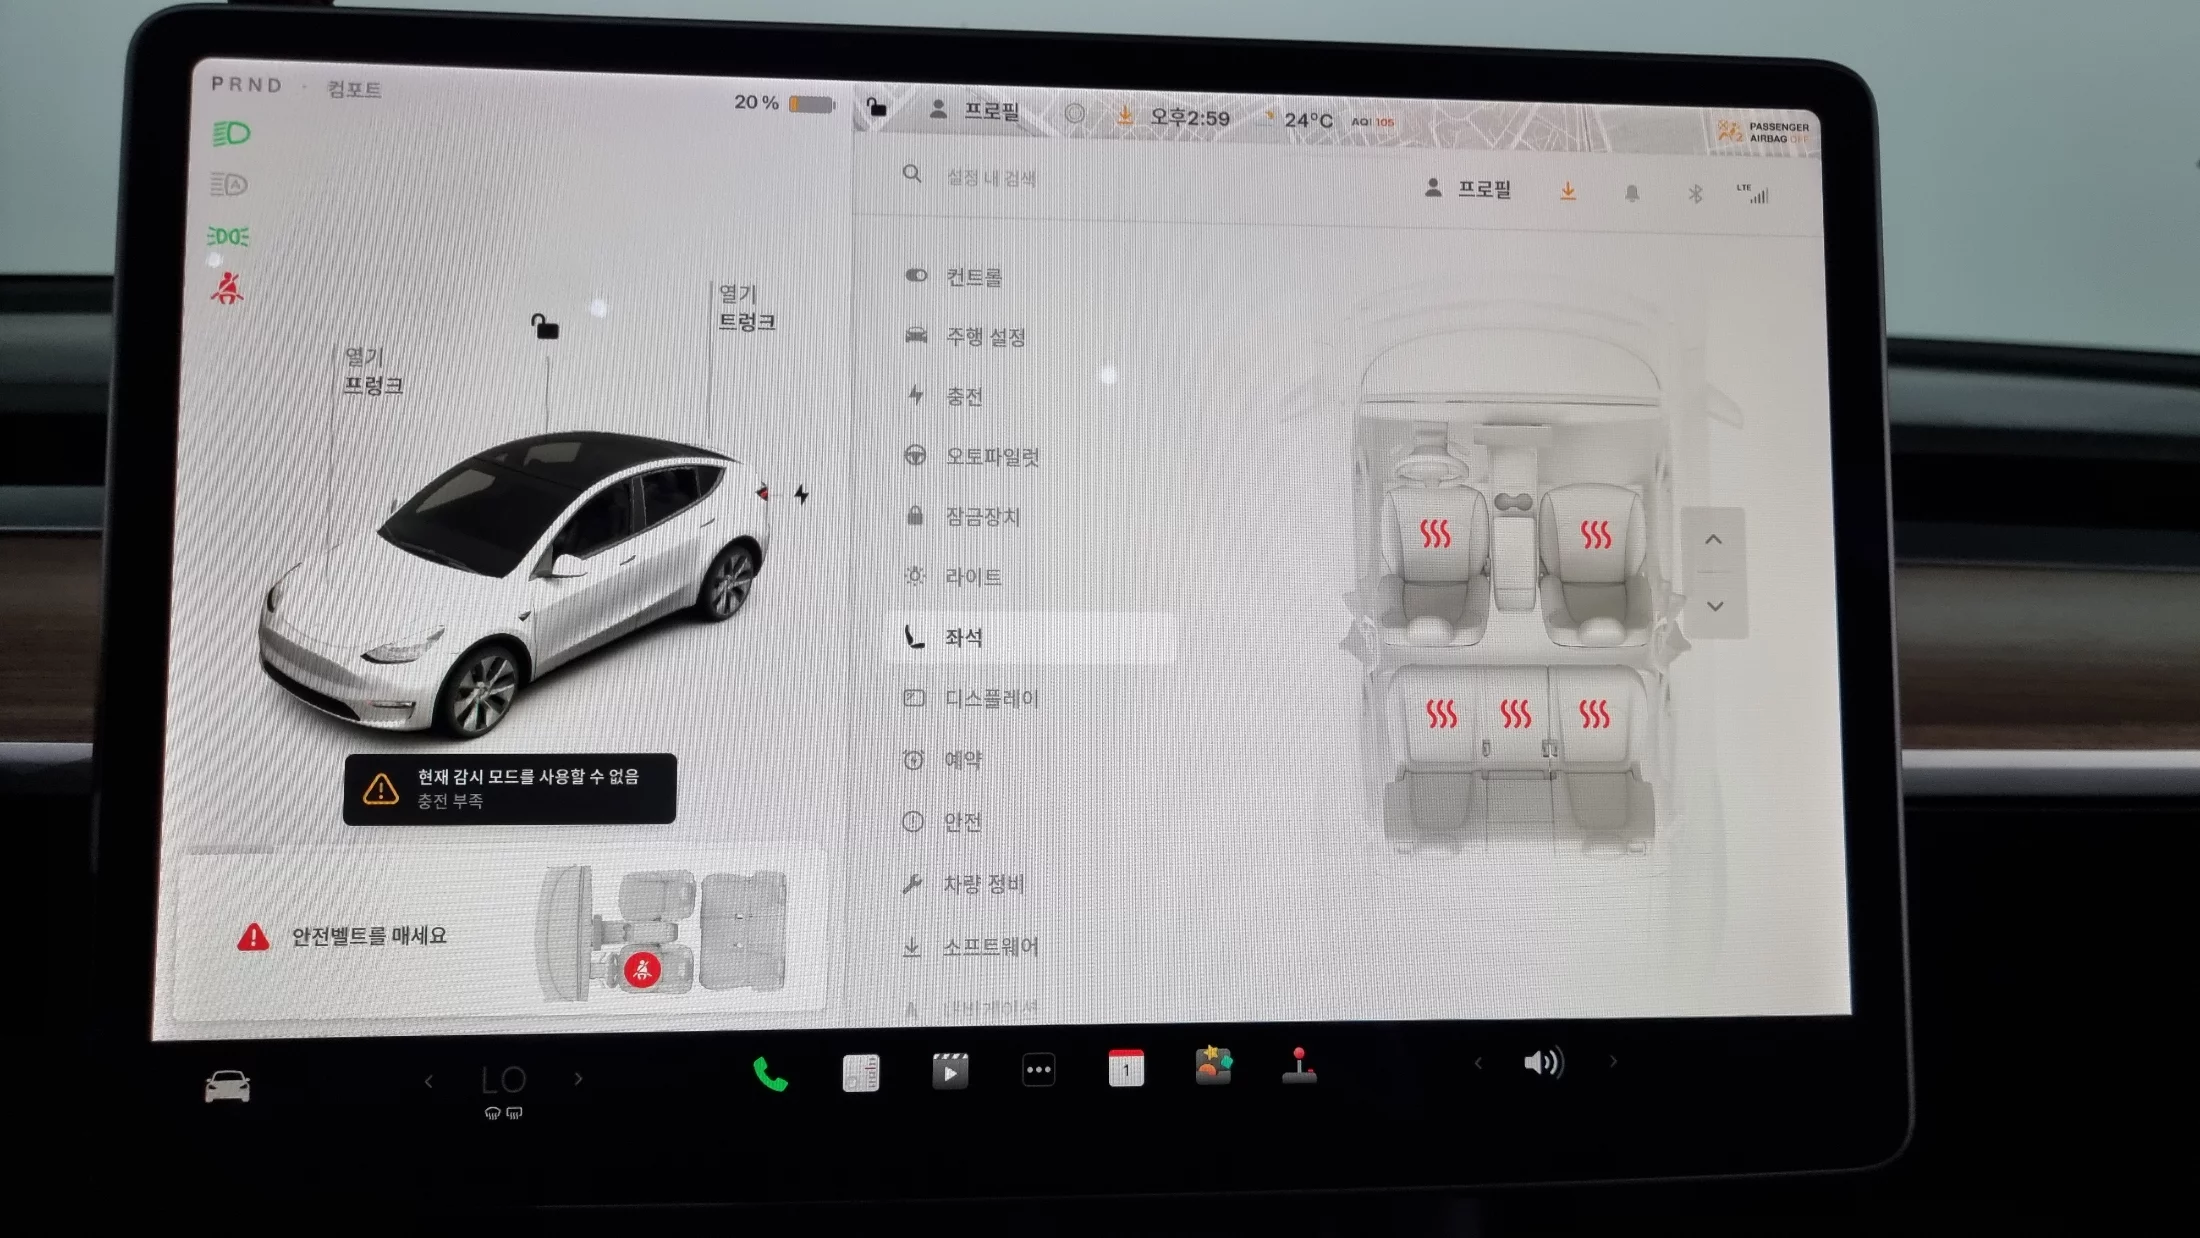The width and height of the screenshot is (2200, 1238).
Task: Increase the temperature with the right arrow
Action: 578,1079
